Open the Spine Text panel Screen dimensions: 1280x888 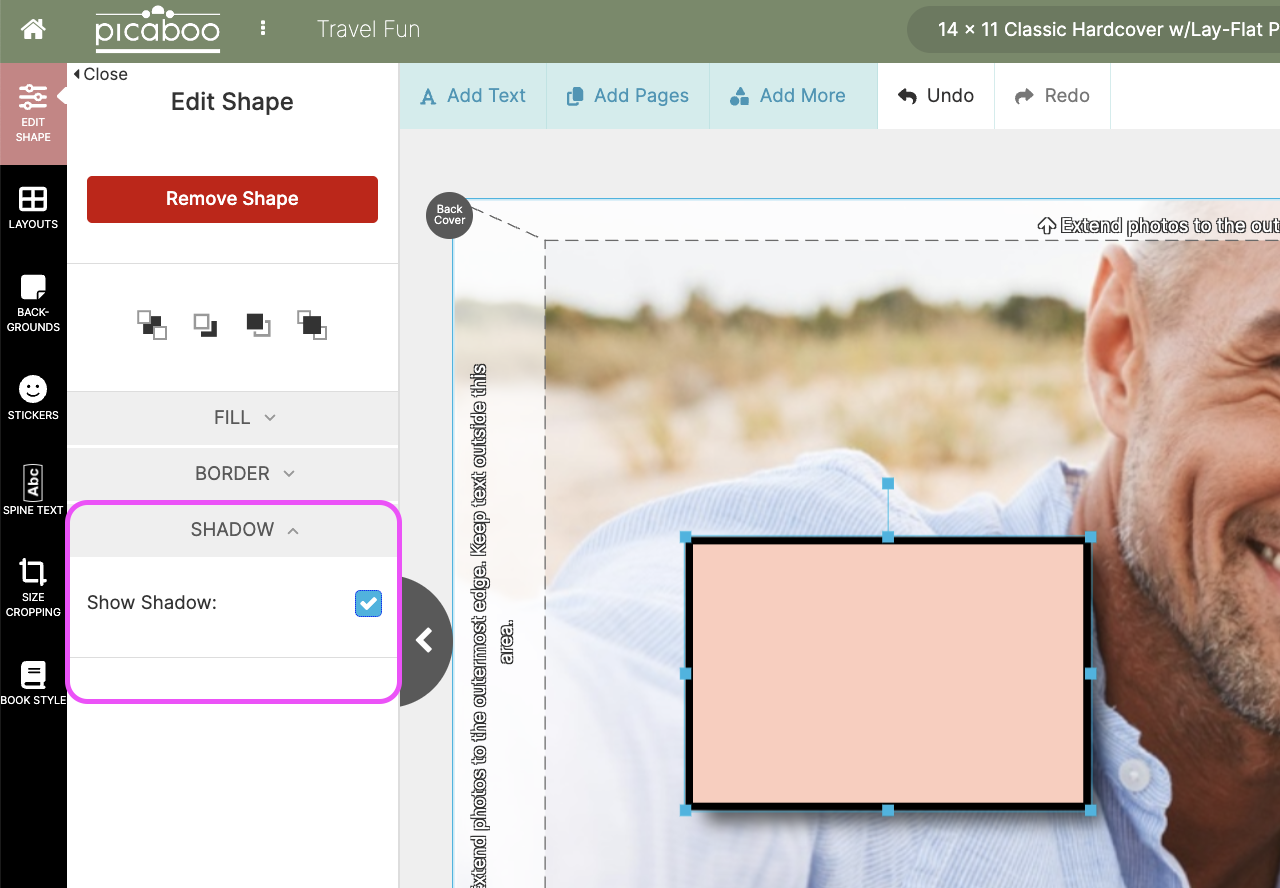[x=33, y=490]
